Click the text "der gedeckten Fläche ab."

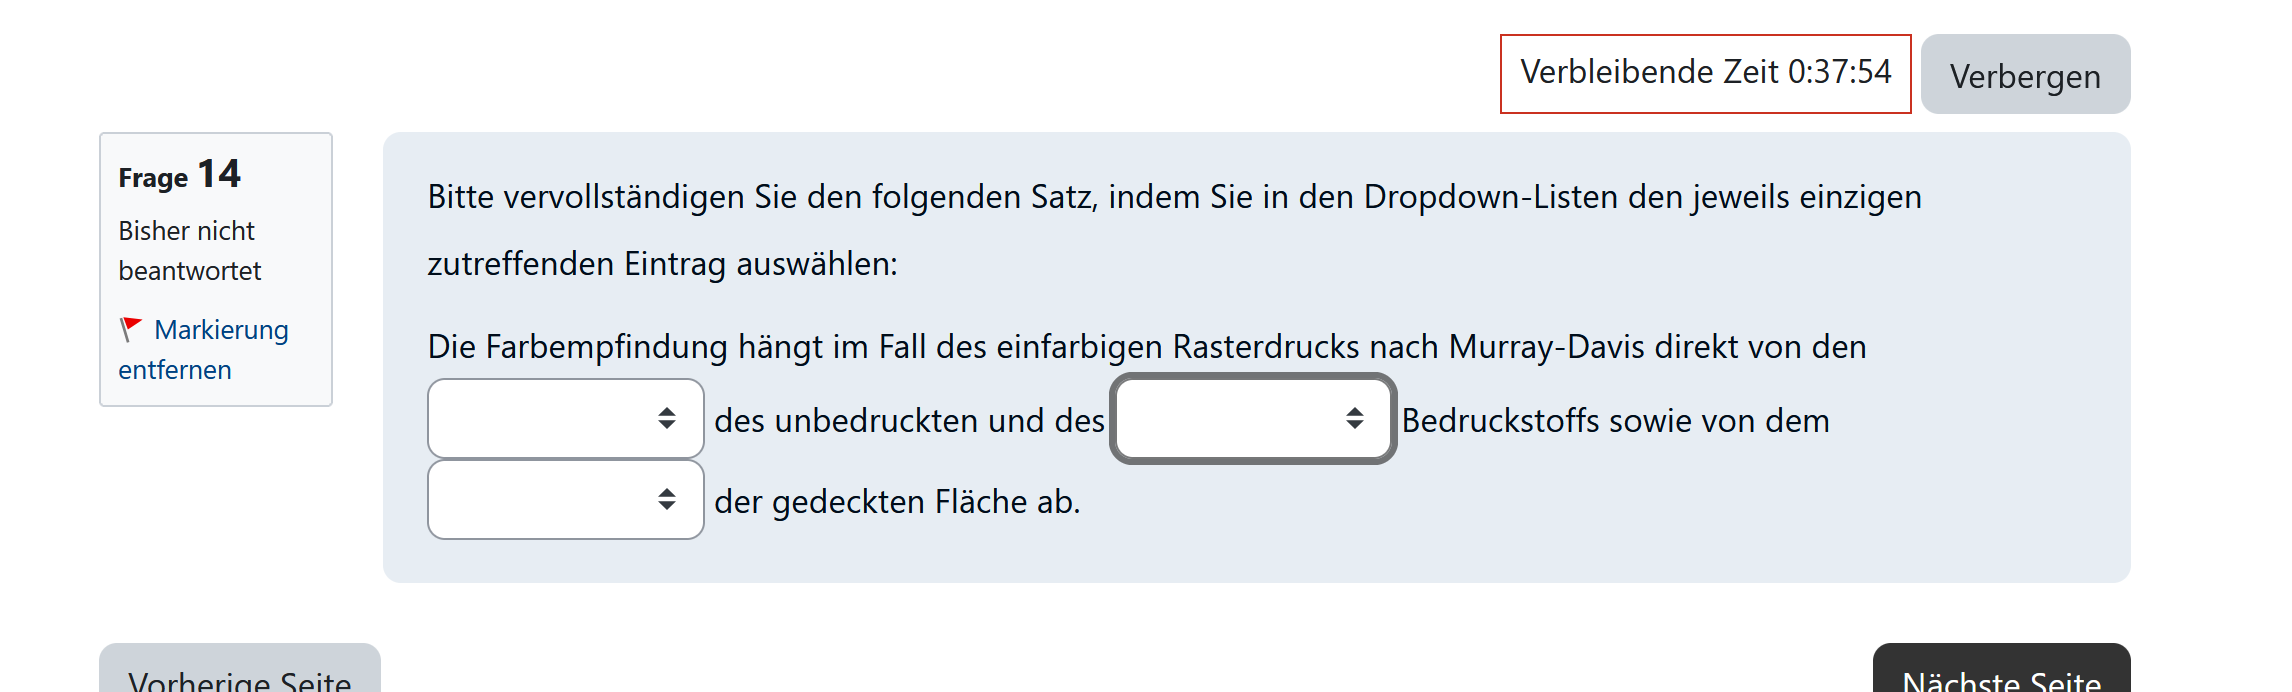(897, 502)
